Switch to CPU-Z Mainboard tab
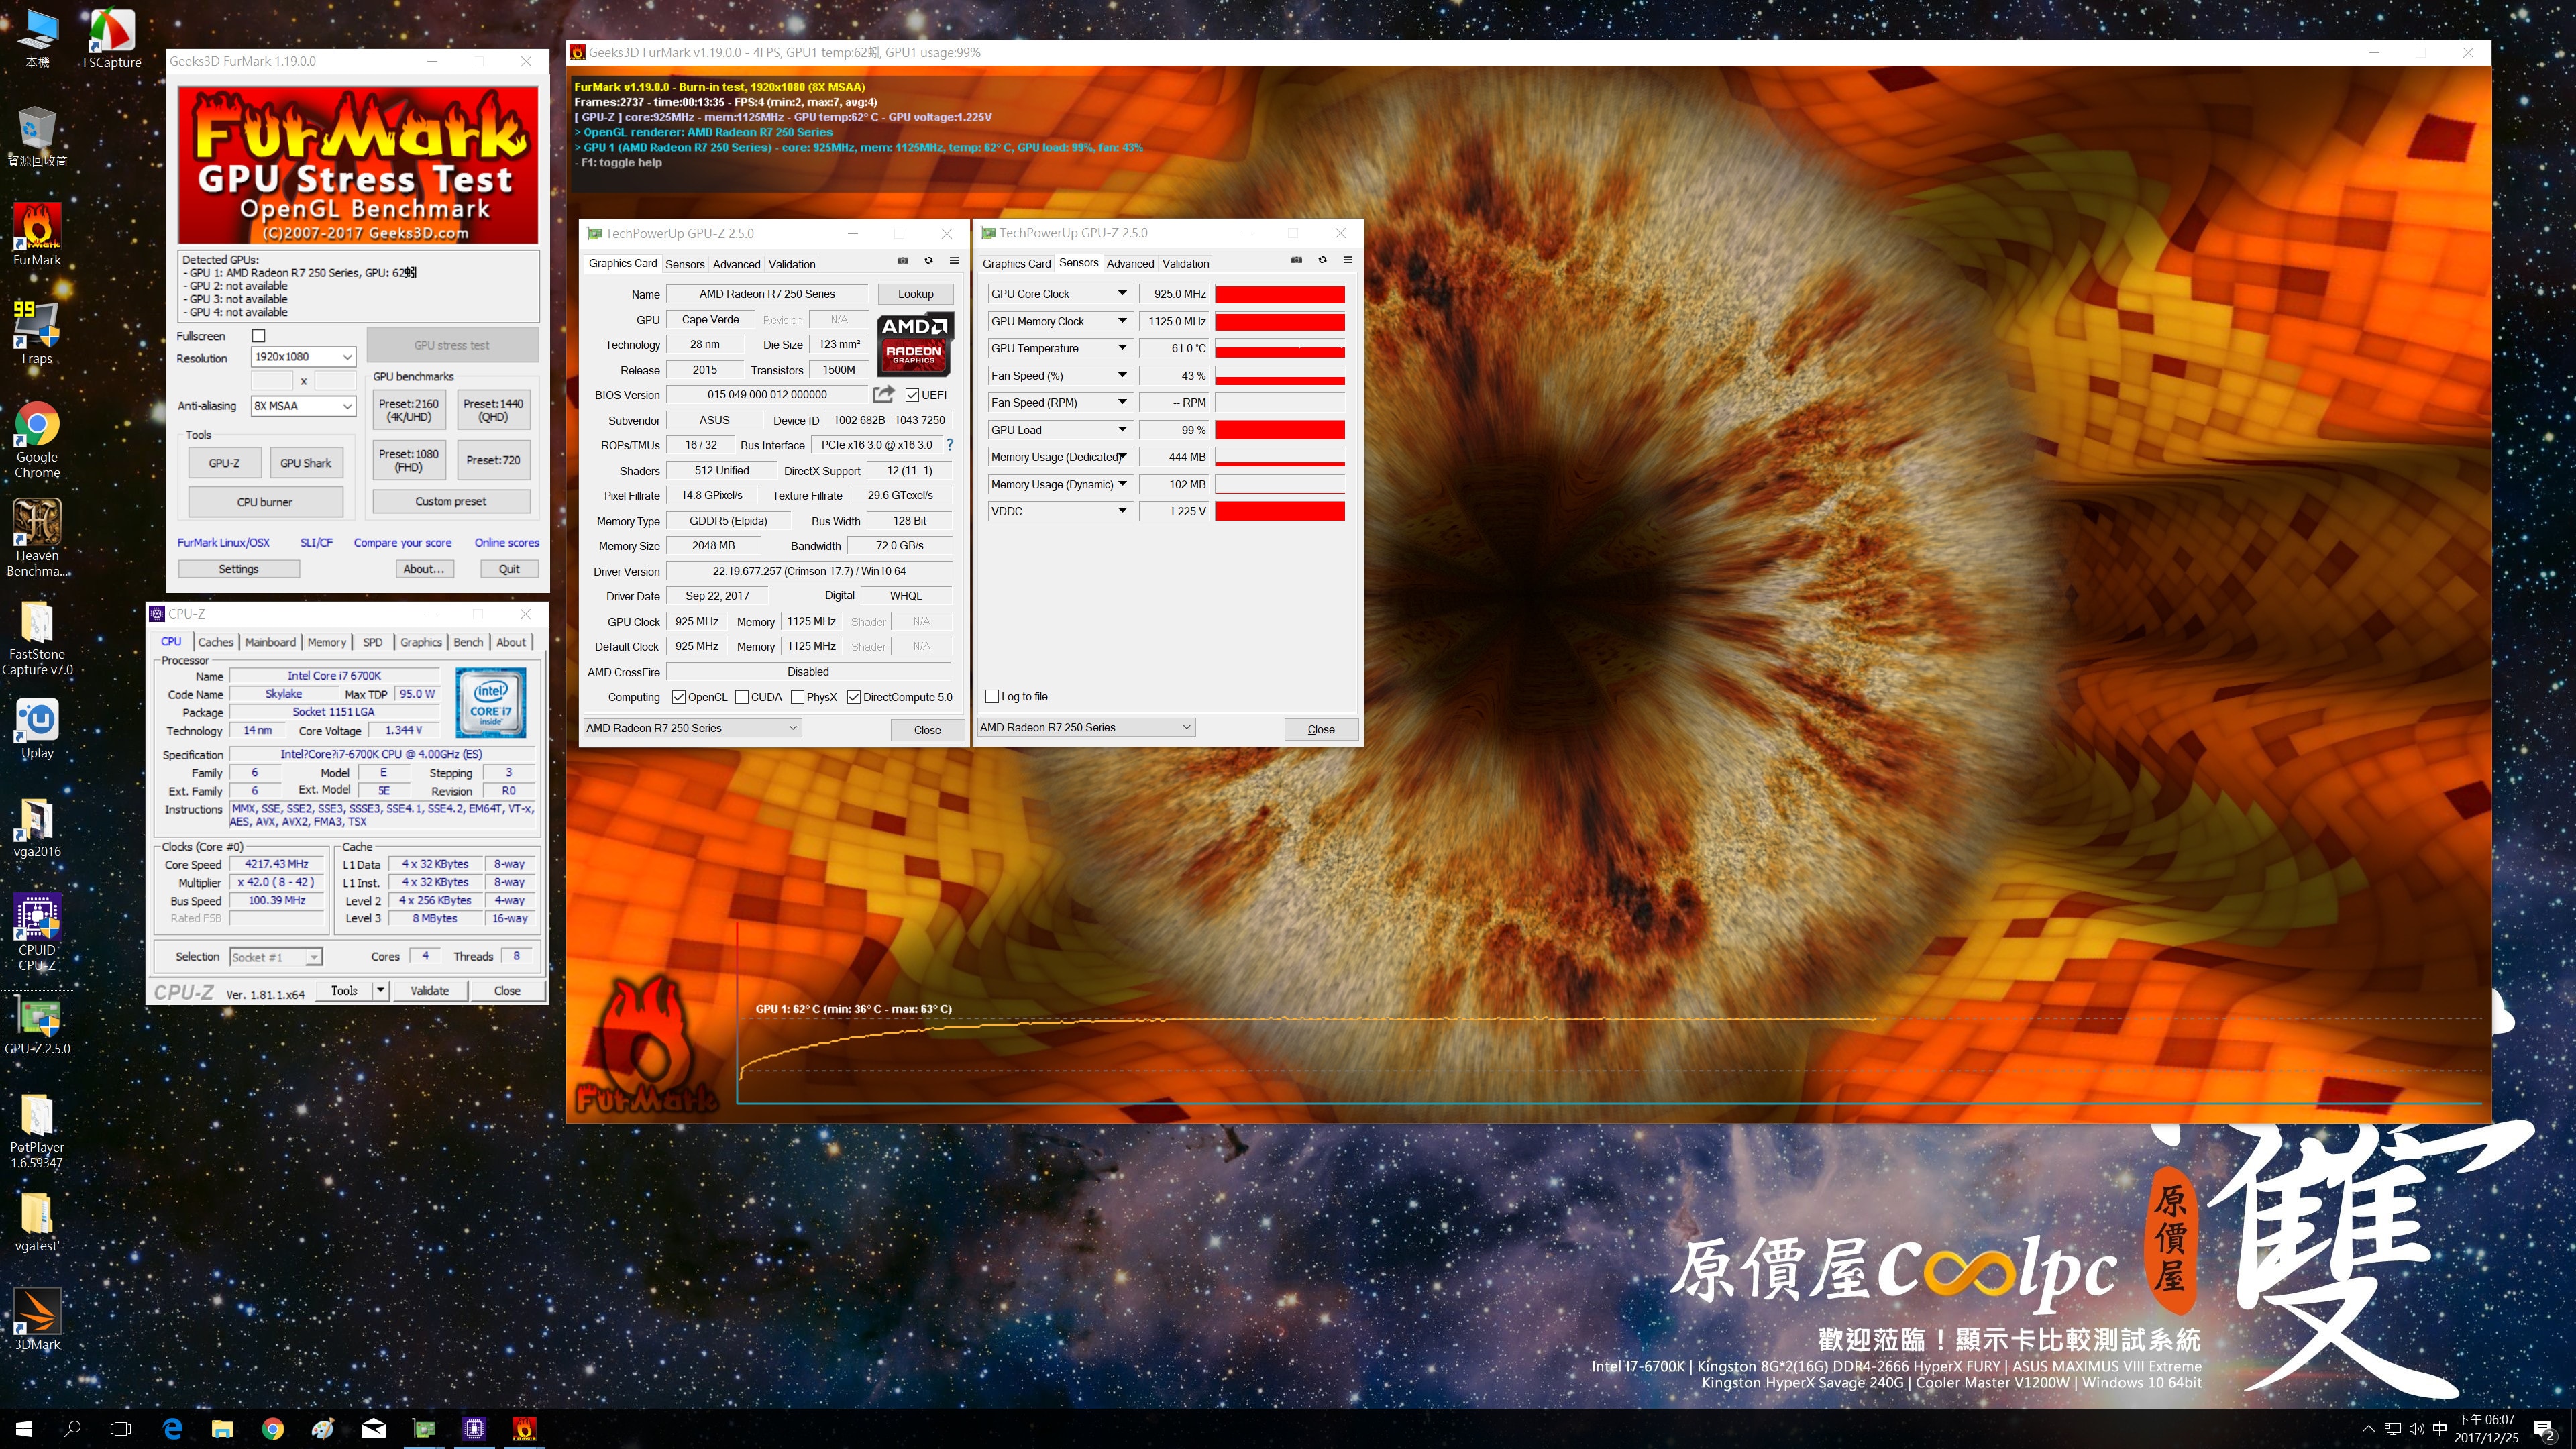Screen dimensions: 2576x1449 coord(270,642)
